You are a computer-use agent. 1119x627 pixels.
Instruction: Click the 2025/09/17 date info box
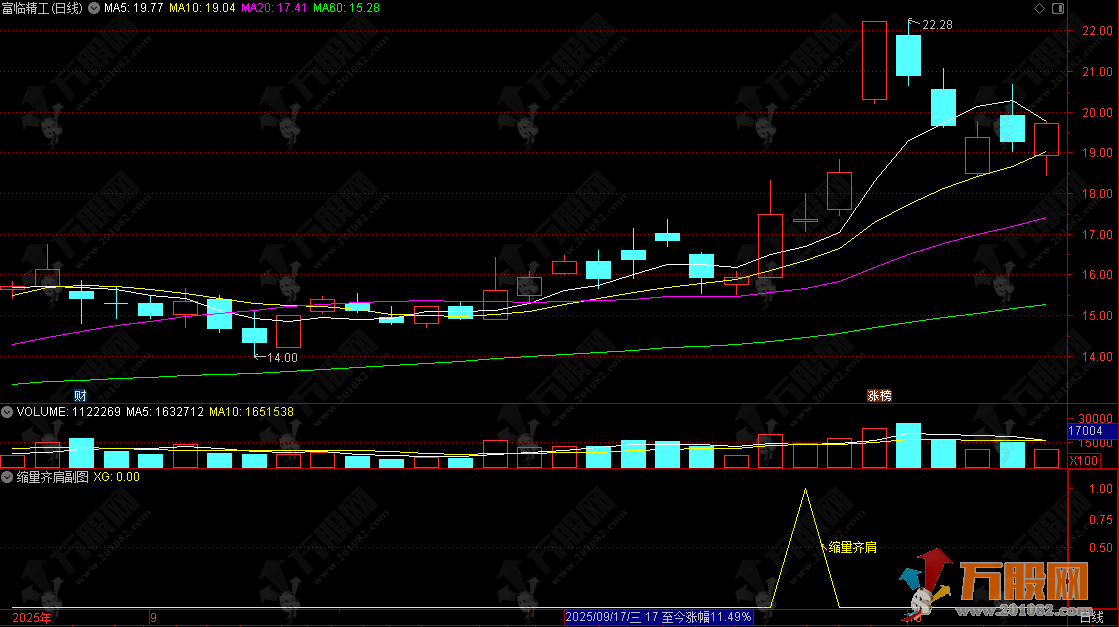pyautogui.click(x=658, y=619)
